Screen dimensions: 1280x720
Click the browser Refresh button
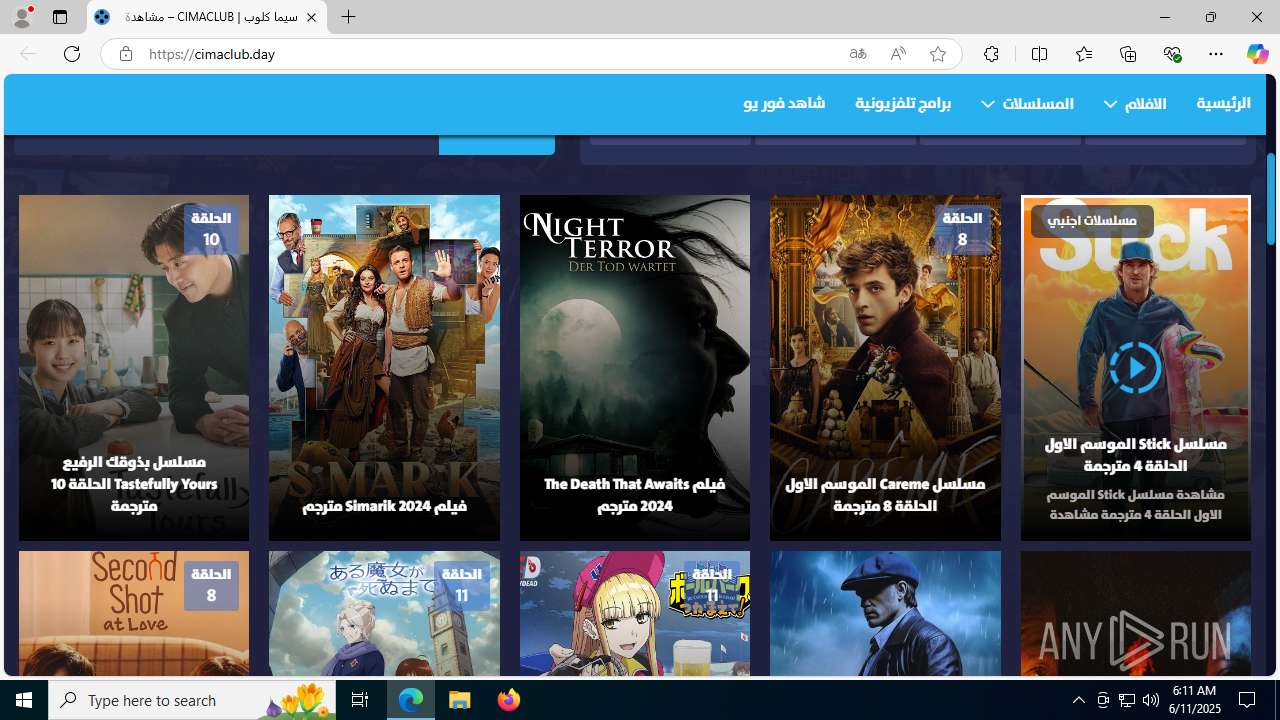click(x=72, y=54)
